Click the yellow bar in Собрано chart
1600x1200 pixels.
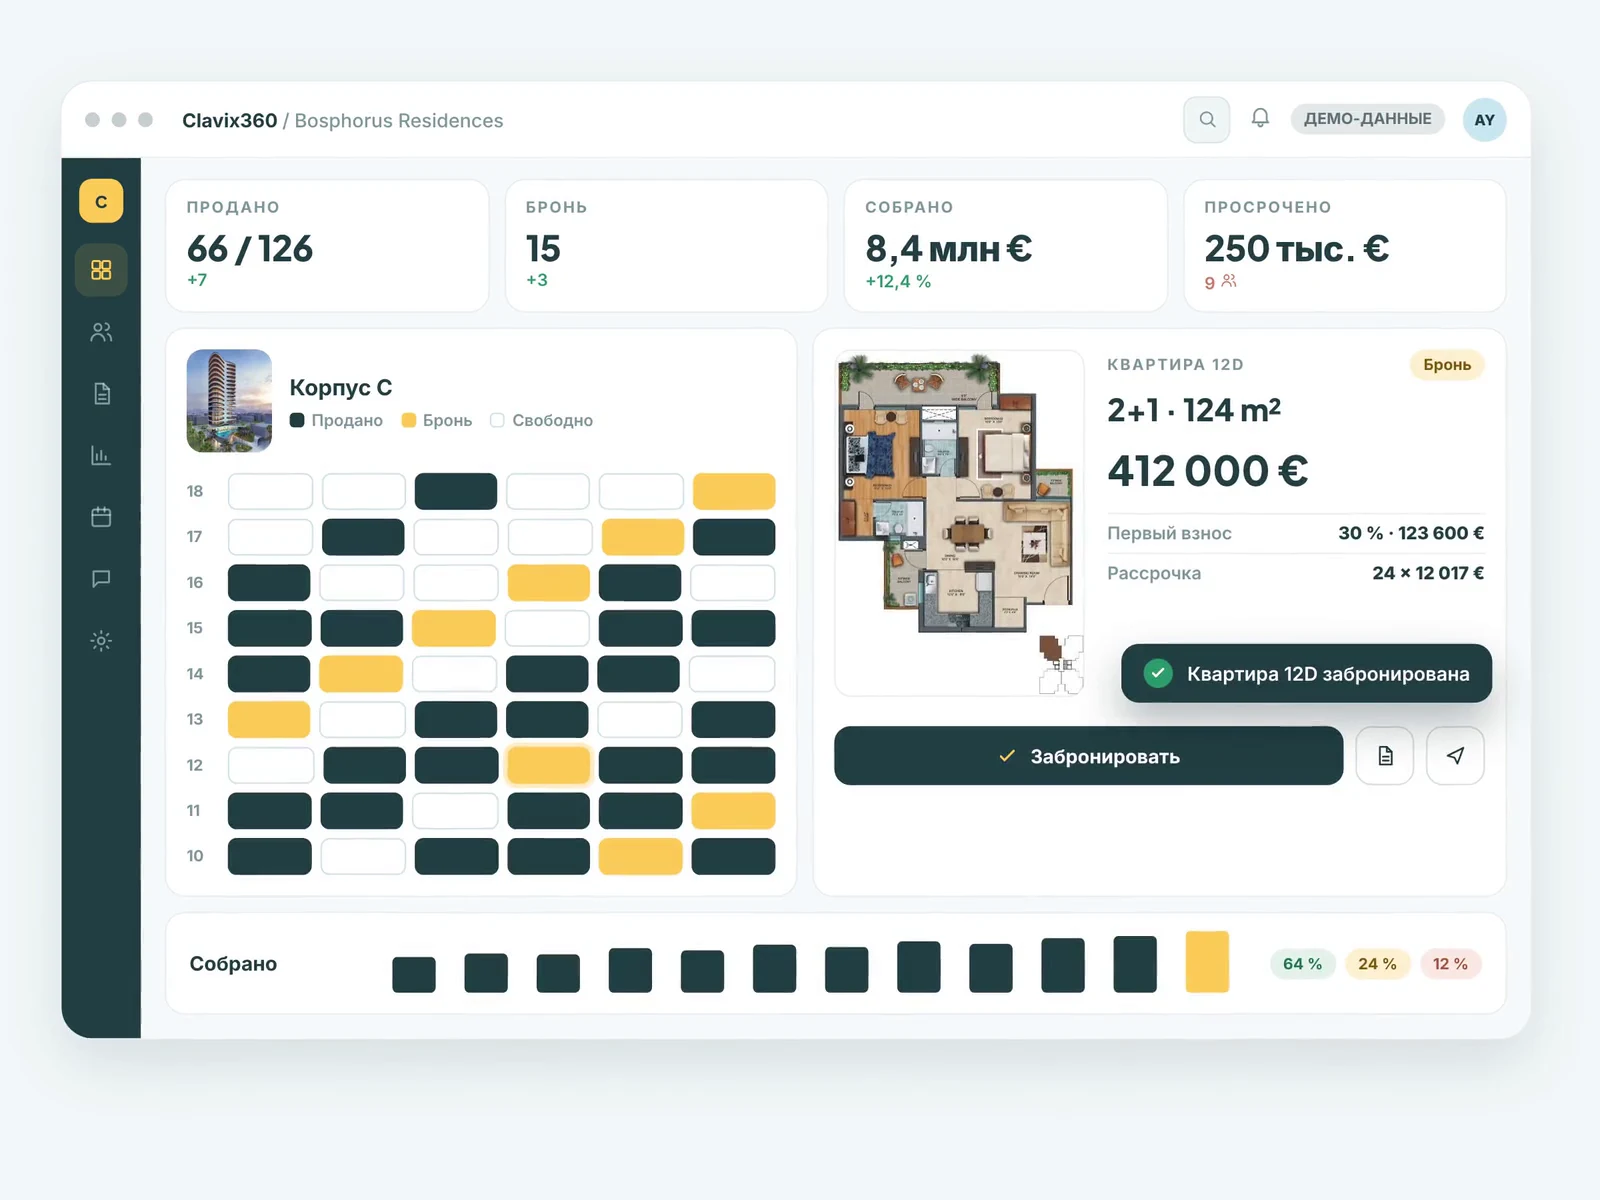tap(1207, 962)
